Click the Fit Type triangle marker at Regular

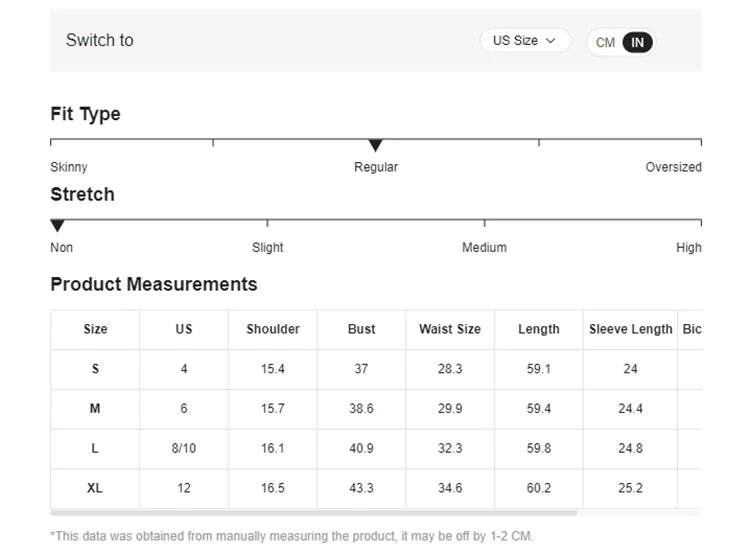click(x=376, y=146)
